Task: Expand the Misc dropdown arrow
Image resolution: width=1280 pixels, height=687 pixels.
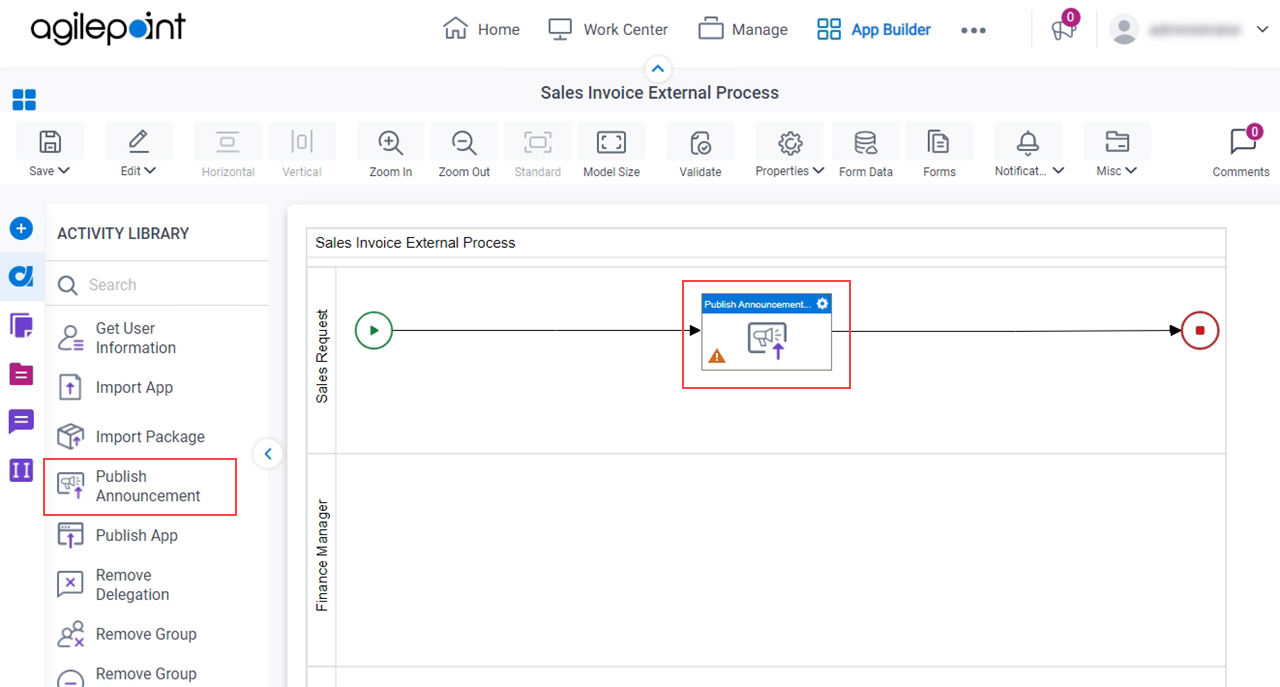Action: [1131, 171]
